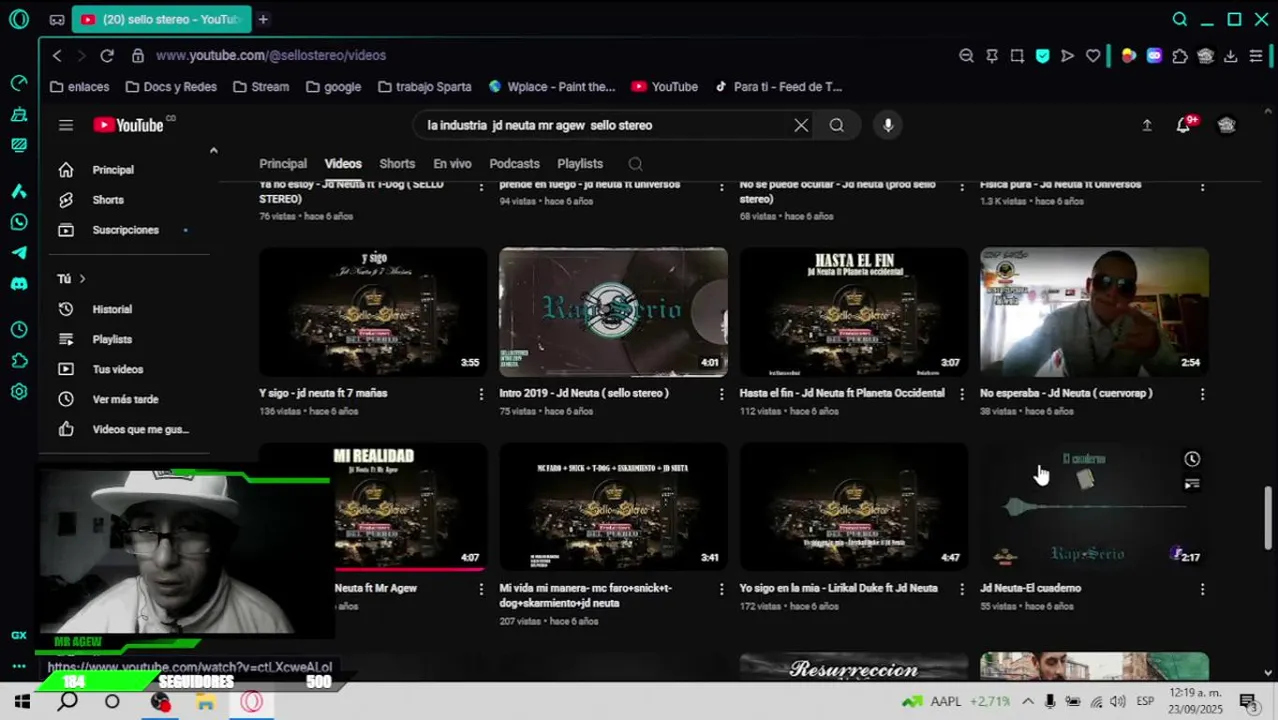The width and height of the screenshot is (1278, 720).
Task: Show hidden system tray icons
Action: 1027,702
